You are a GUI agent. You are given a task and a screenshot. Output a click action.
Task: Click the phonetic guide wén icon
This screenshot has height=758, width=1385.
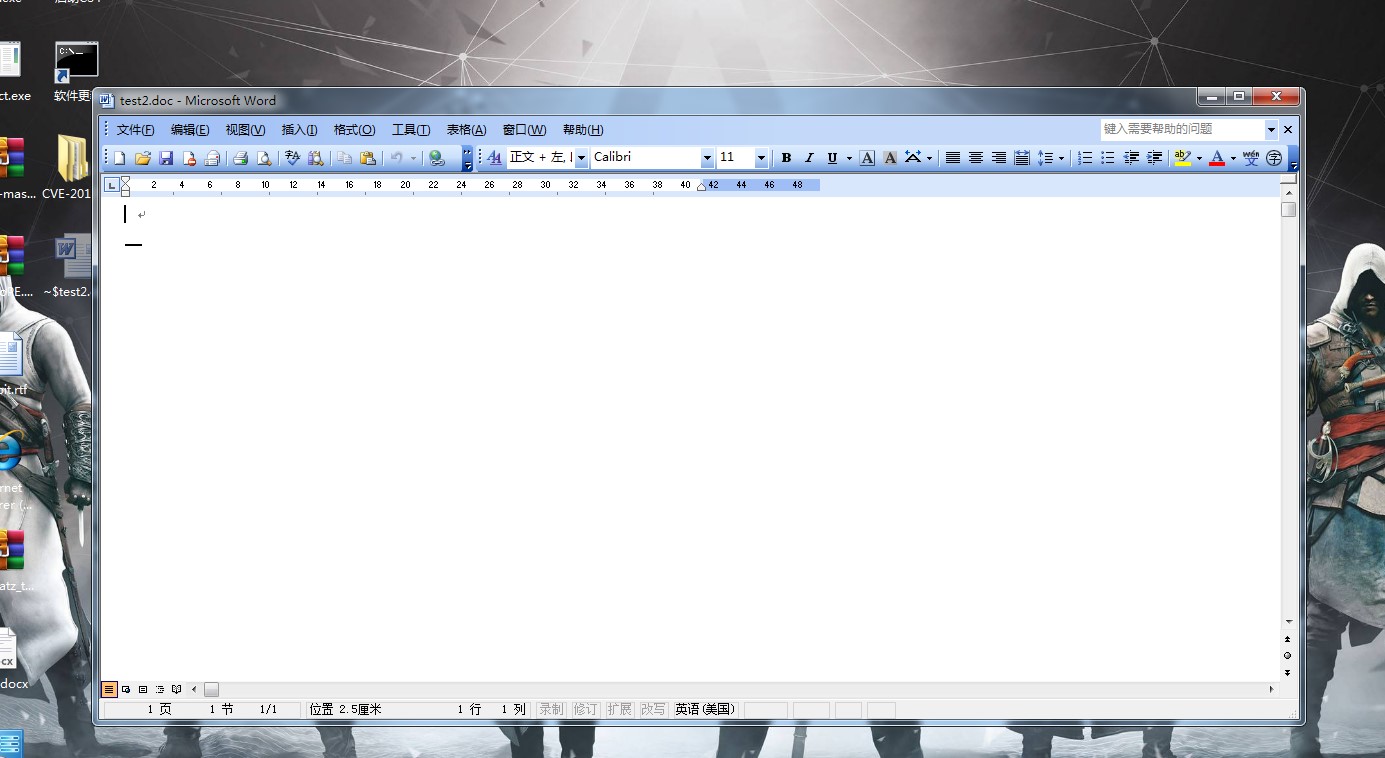click(1250, 158)
